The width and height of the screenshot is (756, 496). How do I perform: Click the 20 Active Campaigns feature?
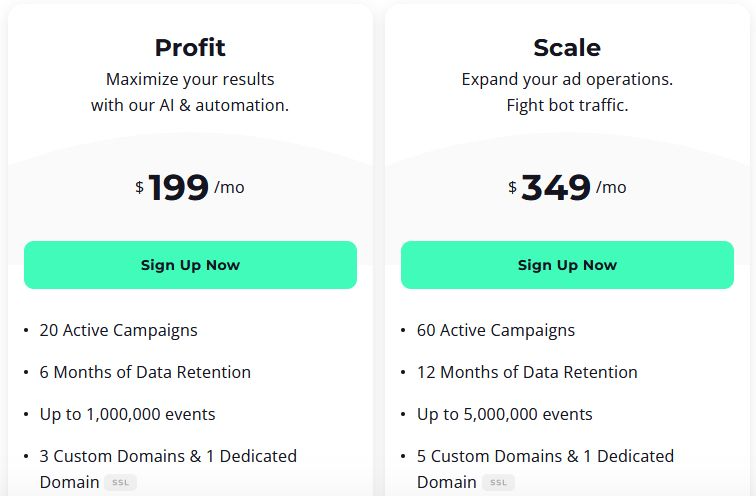pyautogui.click(x=119, y=331)
